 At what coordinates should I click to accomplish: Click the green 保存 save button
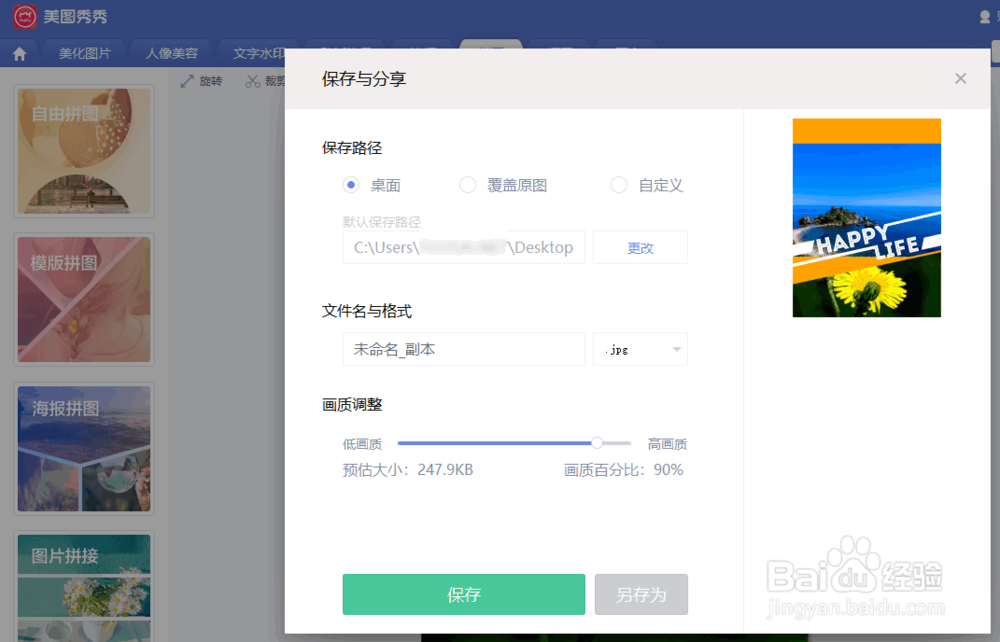(463, 594)
